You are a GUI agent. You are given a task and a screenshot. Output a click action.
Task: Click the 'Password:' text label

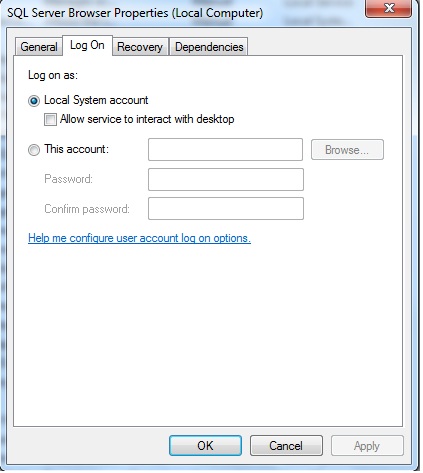pyautogui.click(x=69, y=179)
